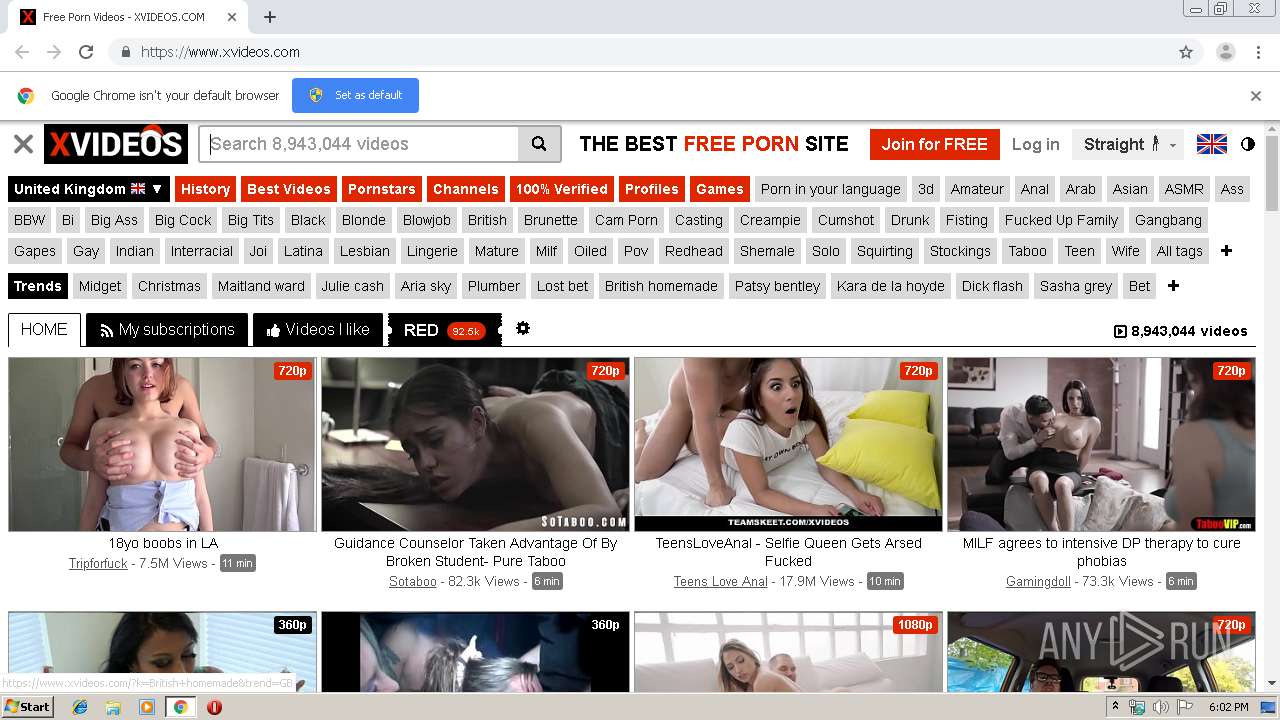The image size is (1280, 720).
Task: Open the Profiles section
Action: (651, 189)
